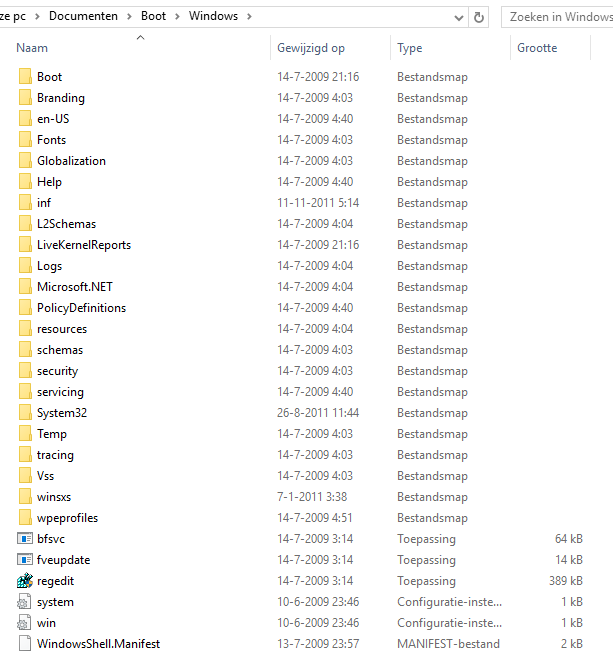Click the 11-11-2011 5:14 date of inf
This screenshot has height=660, width=613.
coord(318,203)
